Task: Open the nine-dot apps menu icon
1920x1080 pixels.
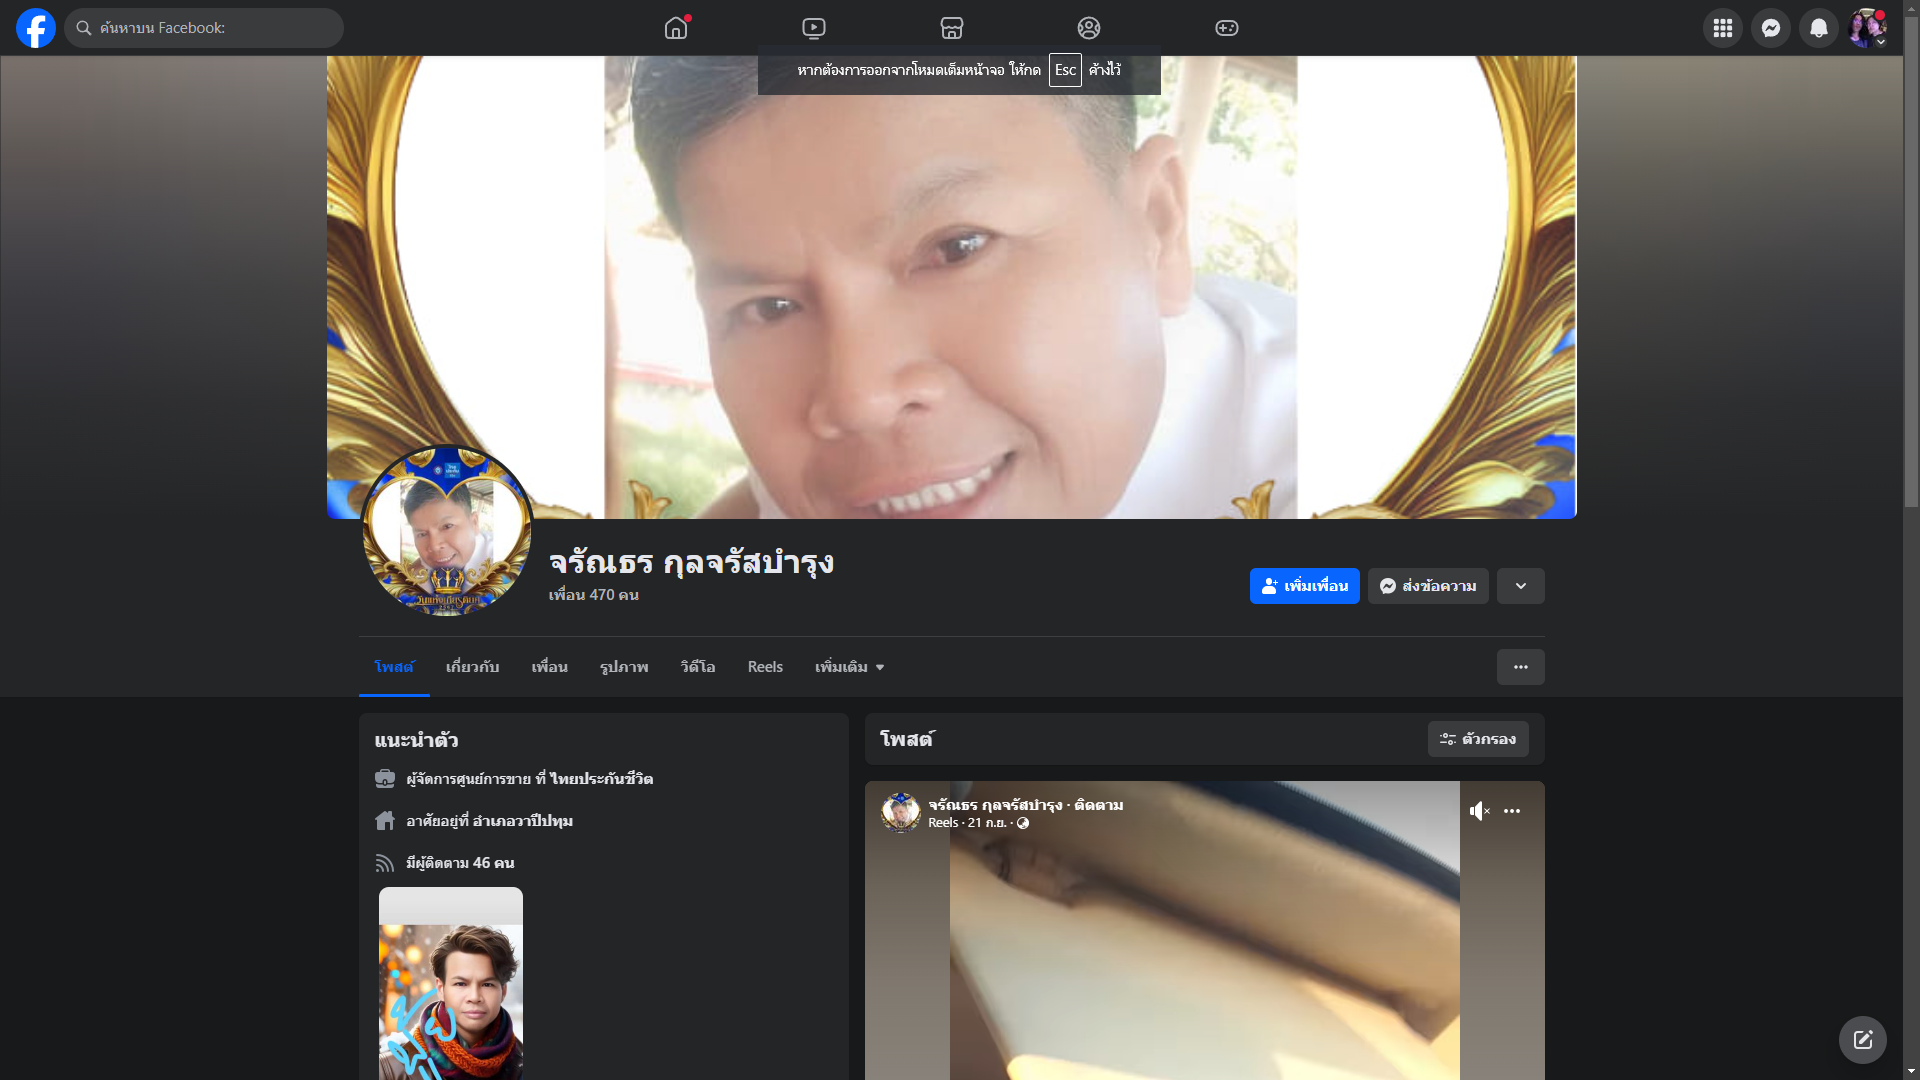Action: coord(1723,28)
